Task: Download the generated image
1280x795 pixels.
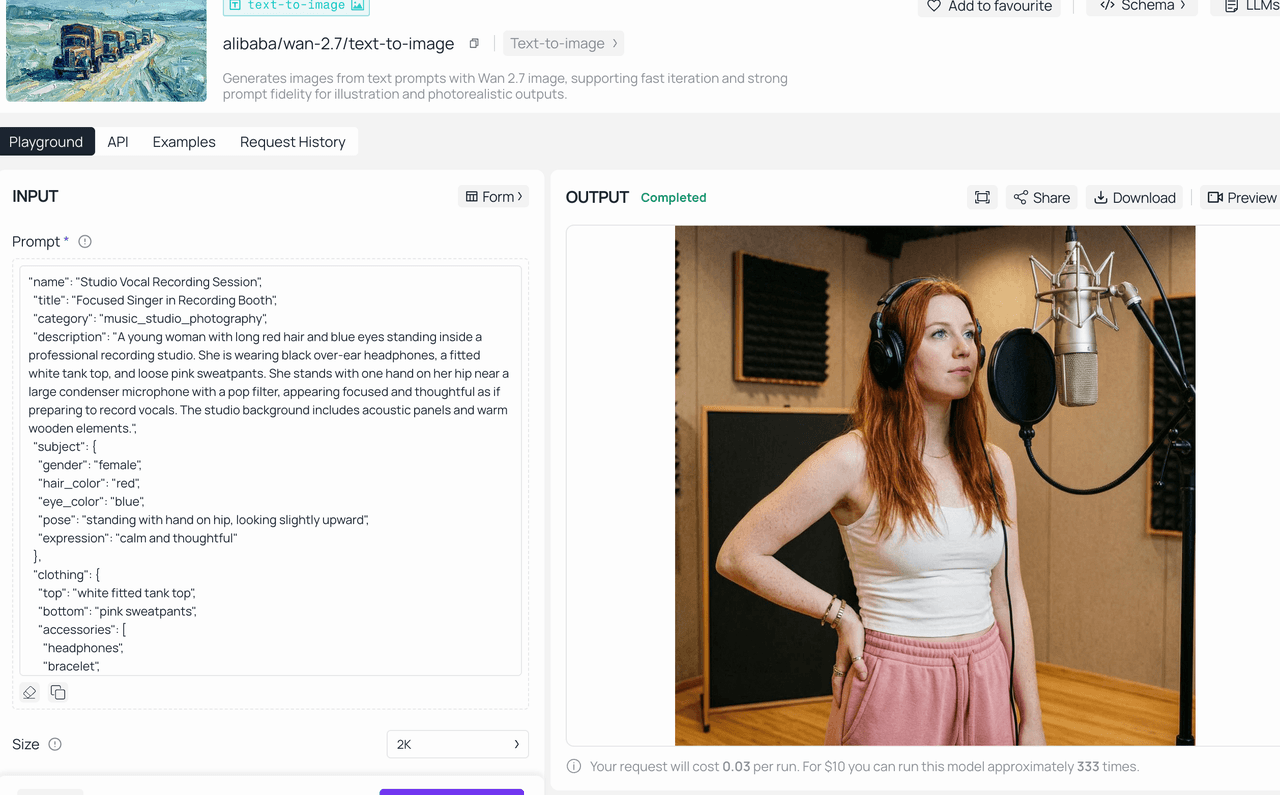Action: (1134, 197)
